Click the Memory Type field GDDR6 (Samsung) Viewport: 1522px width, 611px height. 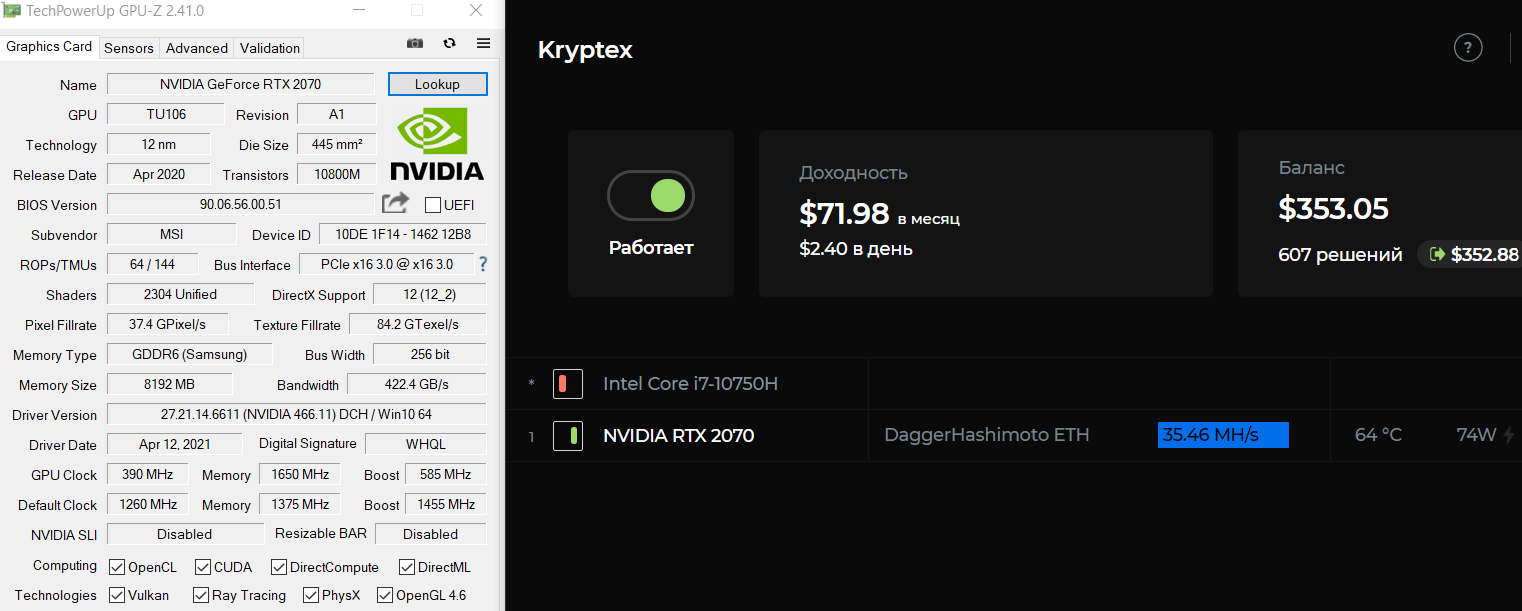click(188, 354)
